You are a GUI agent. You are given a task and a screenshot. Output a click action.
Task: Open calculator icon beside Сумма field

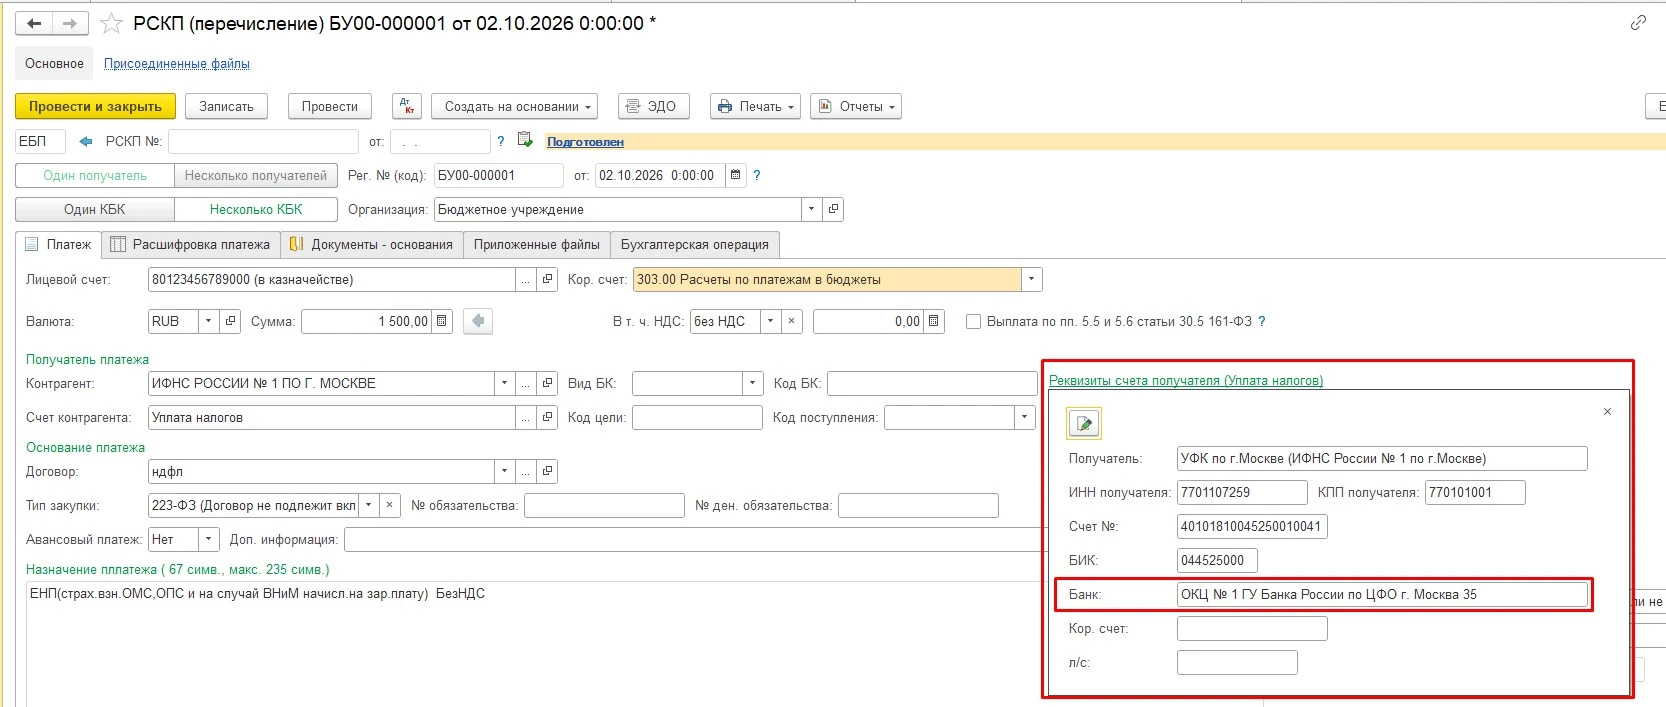tap(442, 321)
